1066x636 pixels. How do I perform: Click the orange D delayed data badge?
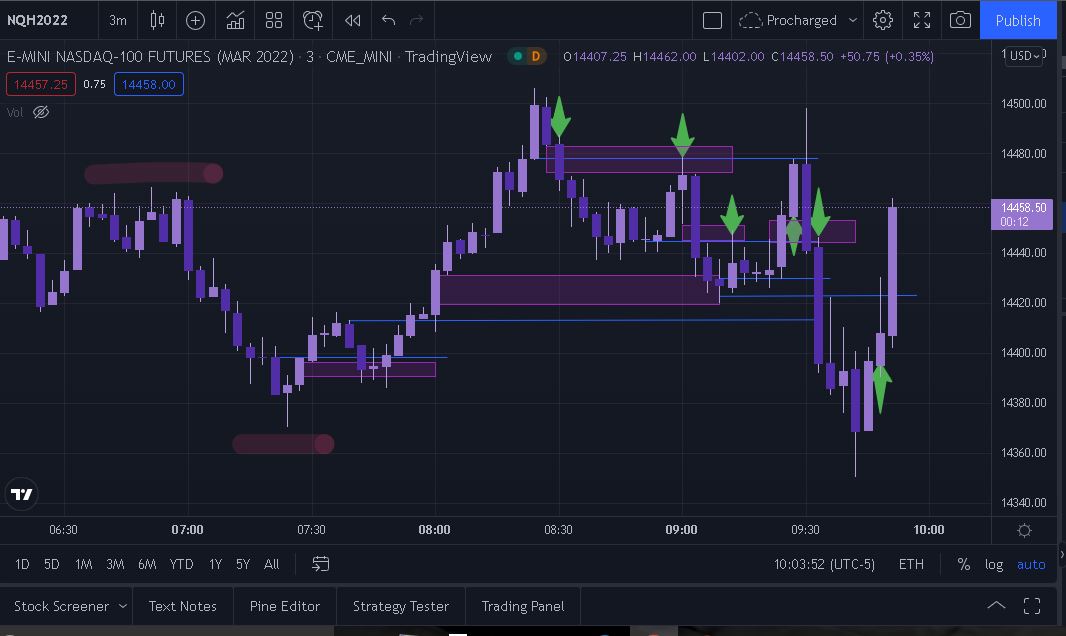coord(536,56)
